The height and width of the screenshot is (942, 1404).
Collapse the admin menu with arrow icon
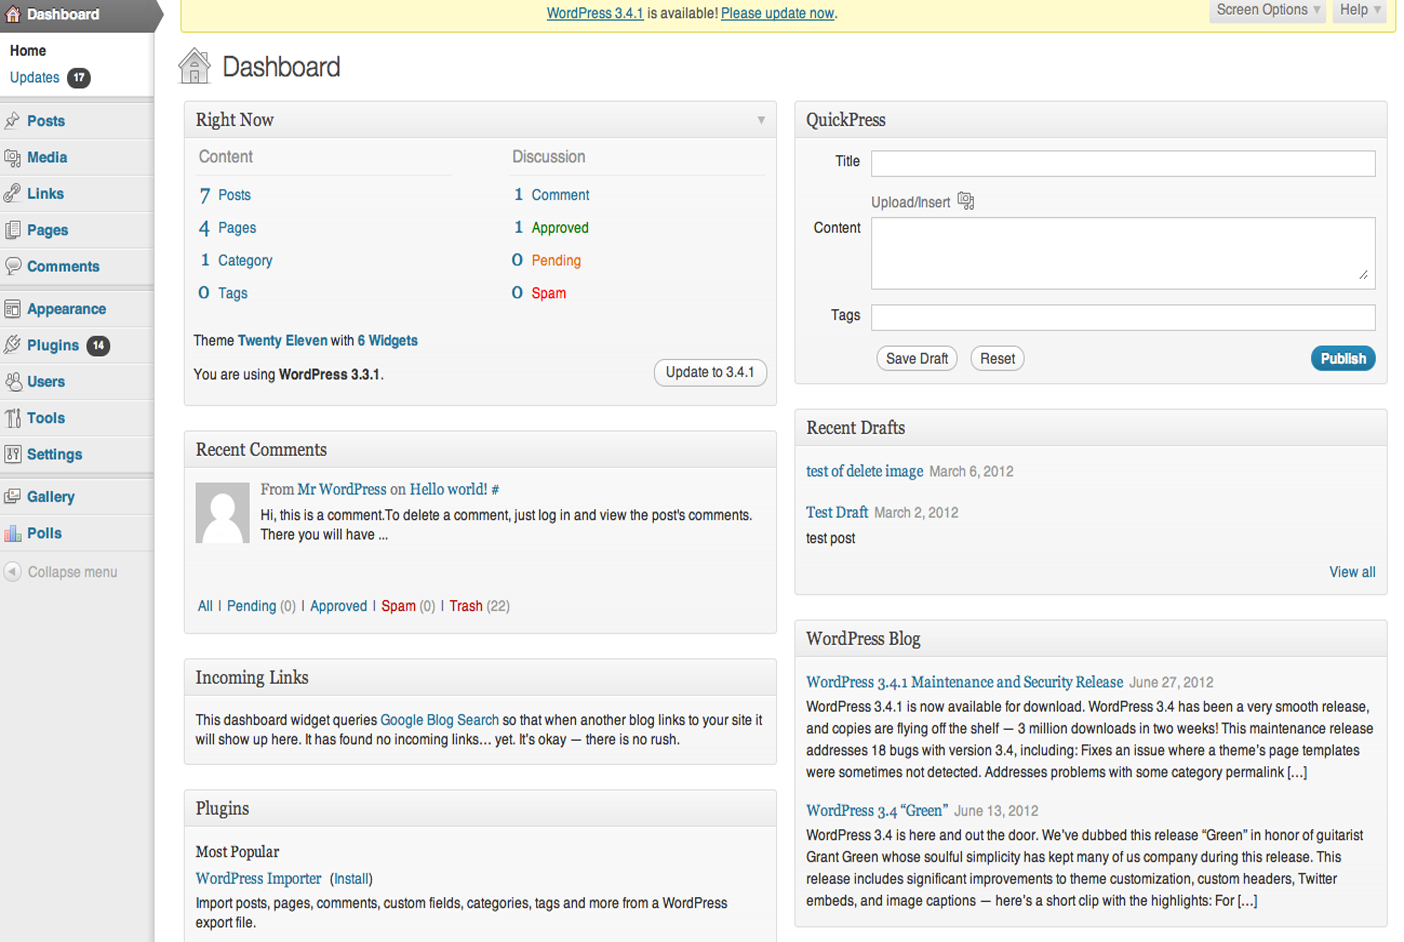click(13, 572)
